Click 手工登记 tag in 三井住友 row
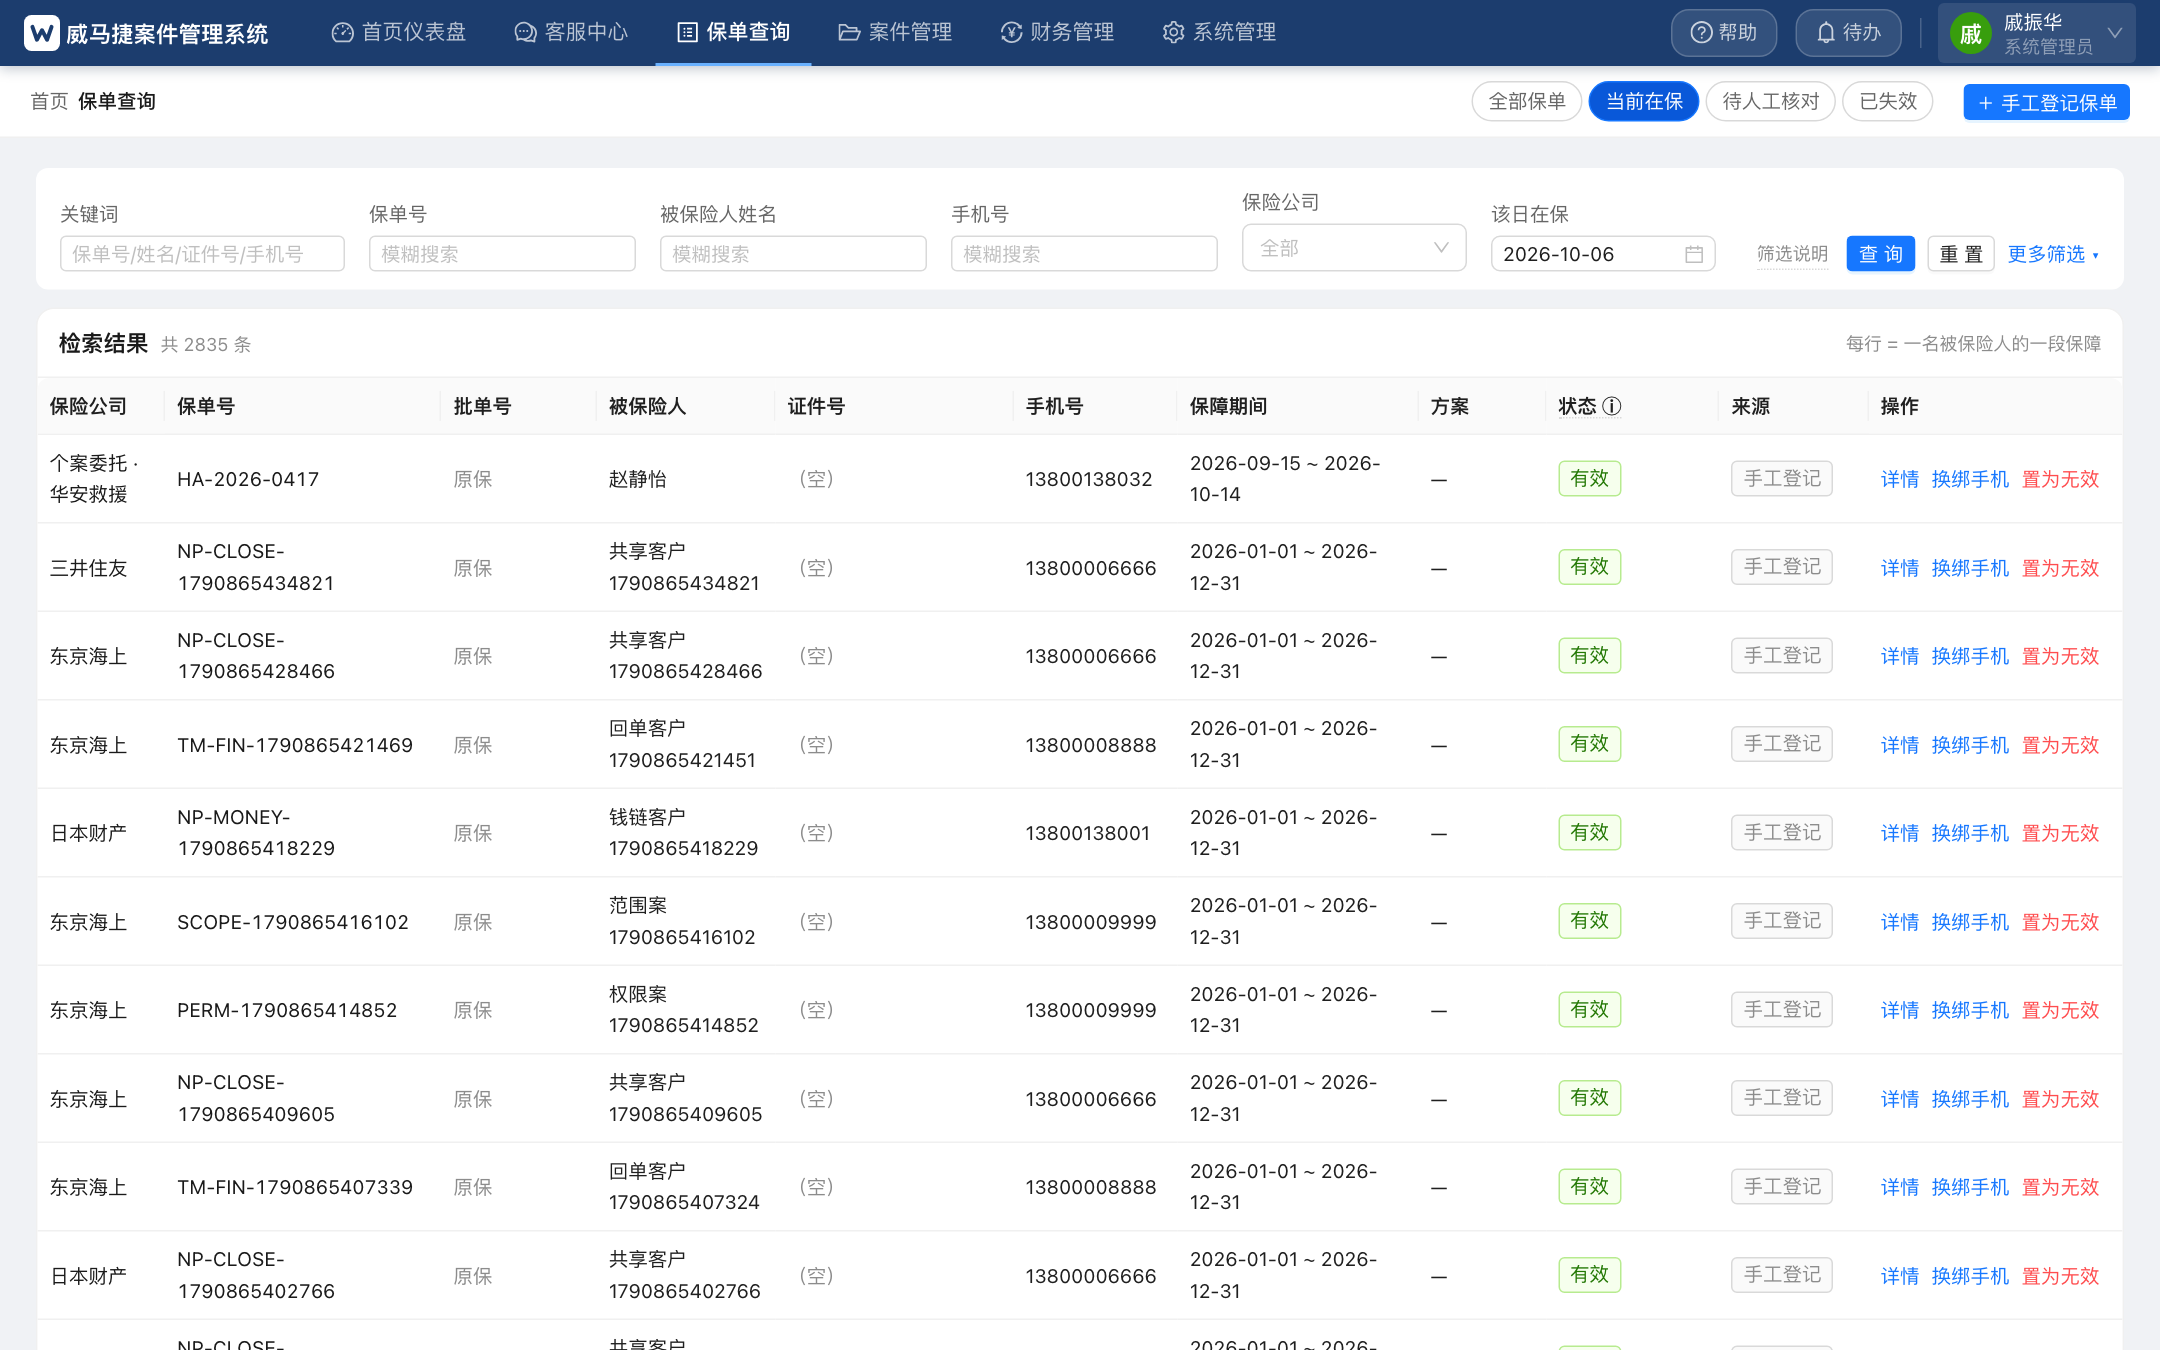This screenshot has width=2160, height=1350. tap(1782, 567)
